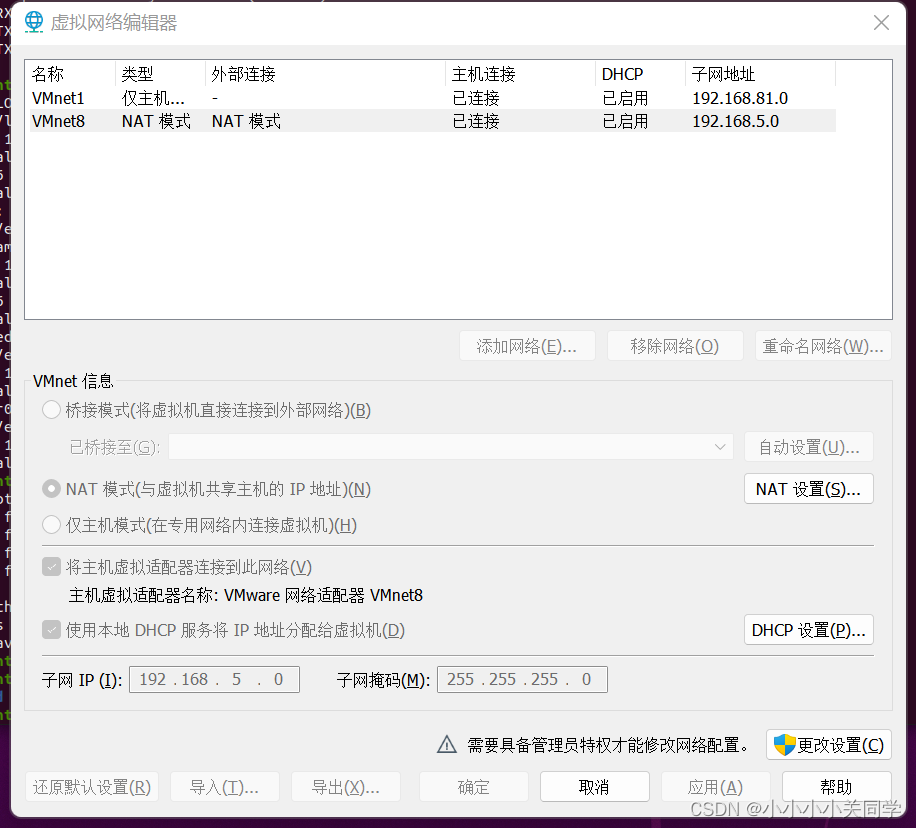Viewport: 916px width, 828px height.
Task: Select the NAT 模式 radio button
Action: pyautogui.click(x=51, y=489)
